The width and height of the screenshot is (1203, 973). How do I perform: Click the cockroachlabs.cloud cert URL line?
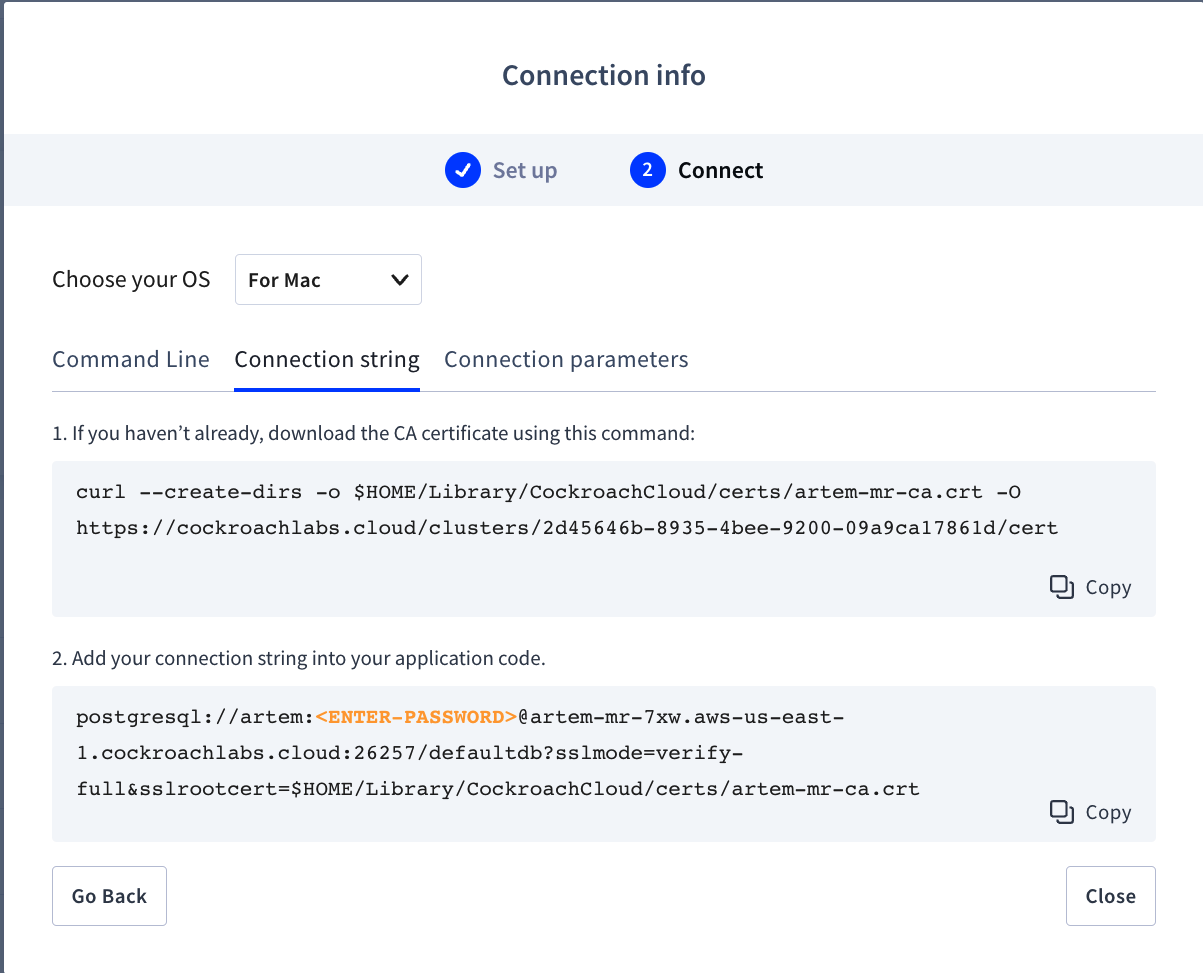click(x=566, y=528)
